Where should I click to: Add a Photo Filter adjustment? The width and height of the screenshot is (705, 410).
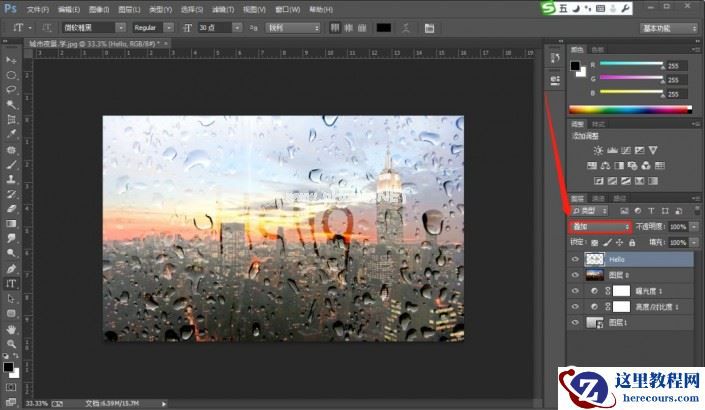click(x=632, y=165)
